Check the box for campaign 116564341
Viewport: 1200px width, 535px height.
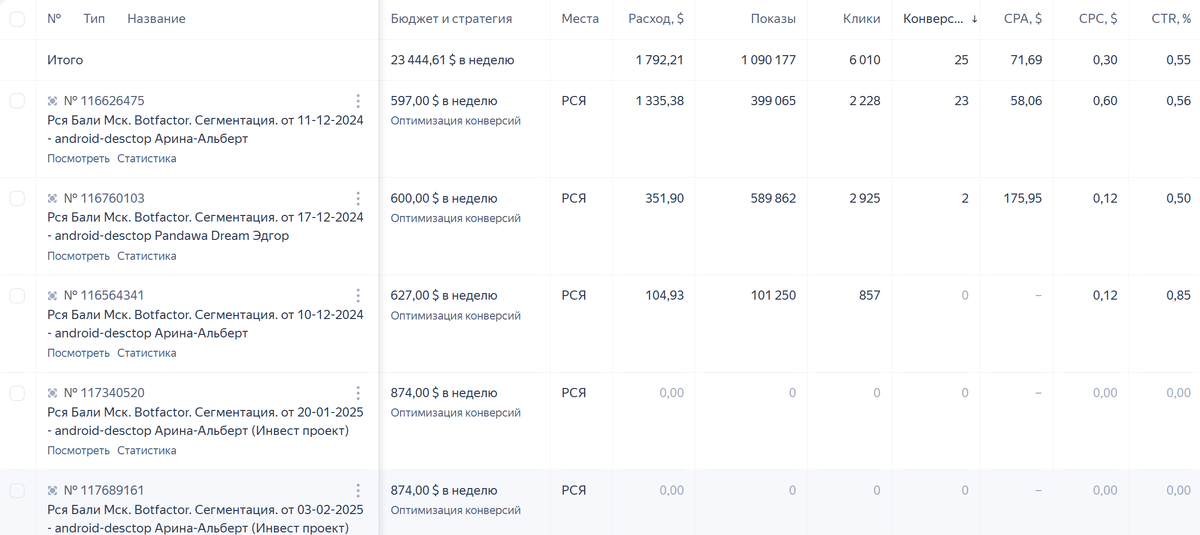pyautogui.click(x=17, y=295)
